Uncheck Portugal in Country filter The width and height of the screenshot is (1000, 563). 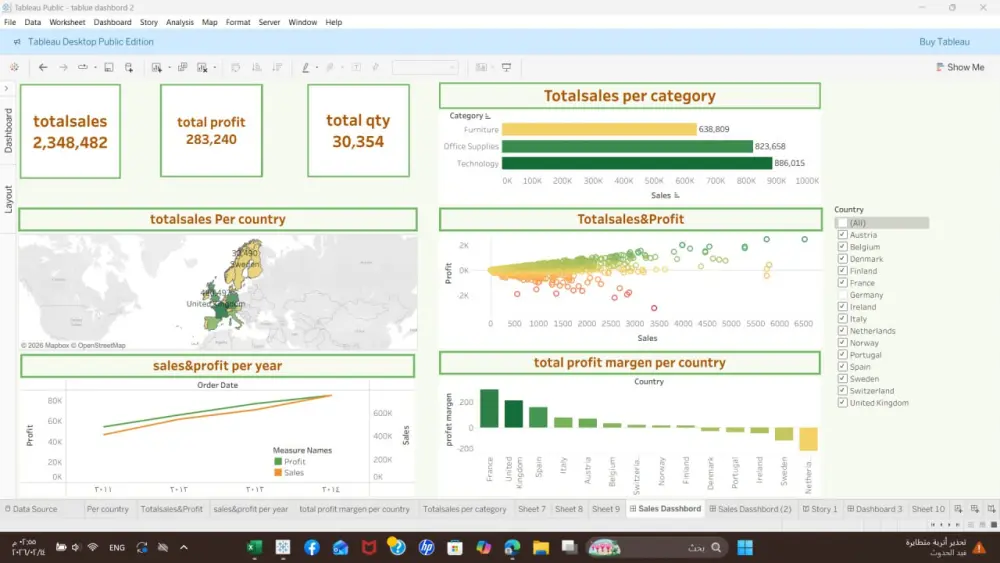pos(842,355)
